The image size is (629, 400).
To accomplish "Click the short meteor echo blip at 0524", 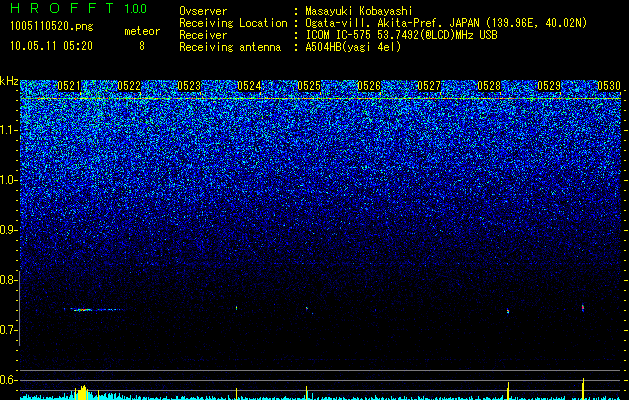I will click(237, 308).
